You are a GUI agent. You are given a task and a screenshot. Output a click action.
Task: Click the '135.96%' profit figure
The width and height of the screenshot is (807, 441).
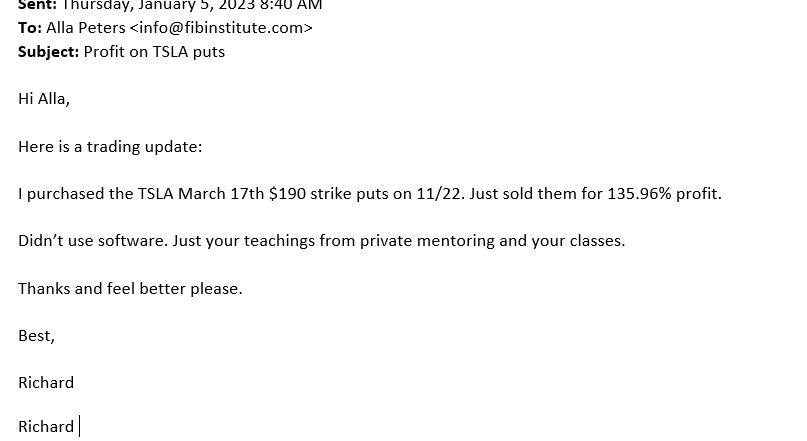tap(639, 194)
